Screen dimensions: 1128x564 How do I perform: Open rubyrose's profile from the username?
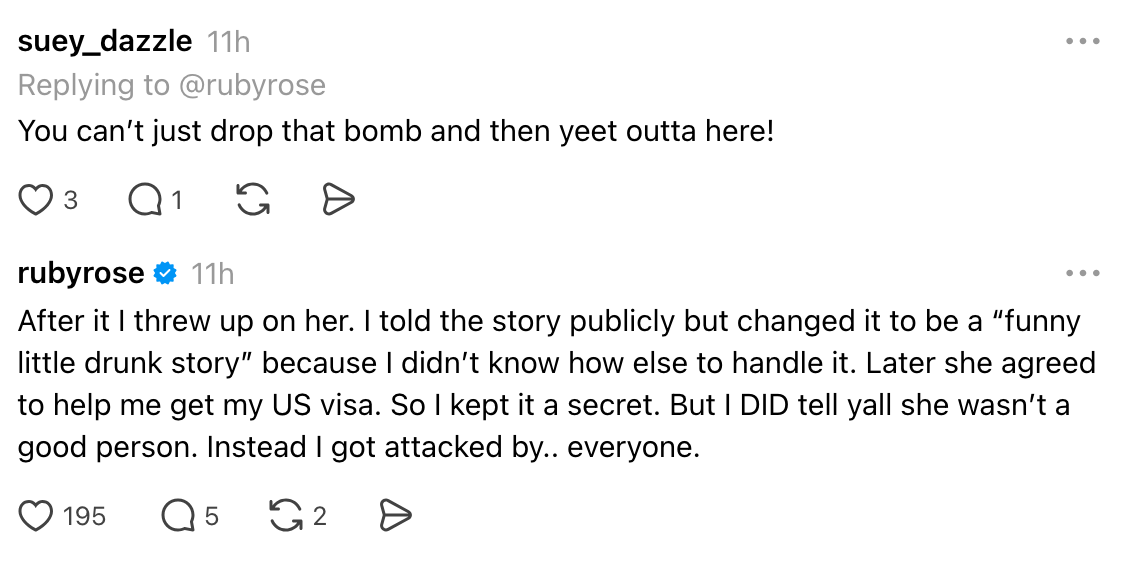tap(81, 273)
